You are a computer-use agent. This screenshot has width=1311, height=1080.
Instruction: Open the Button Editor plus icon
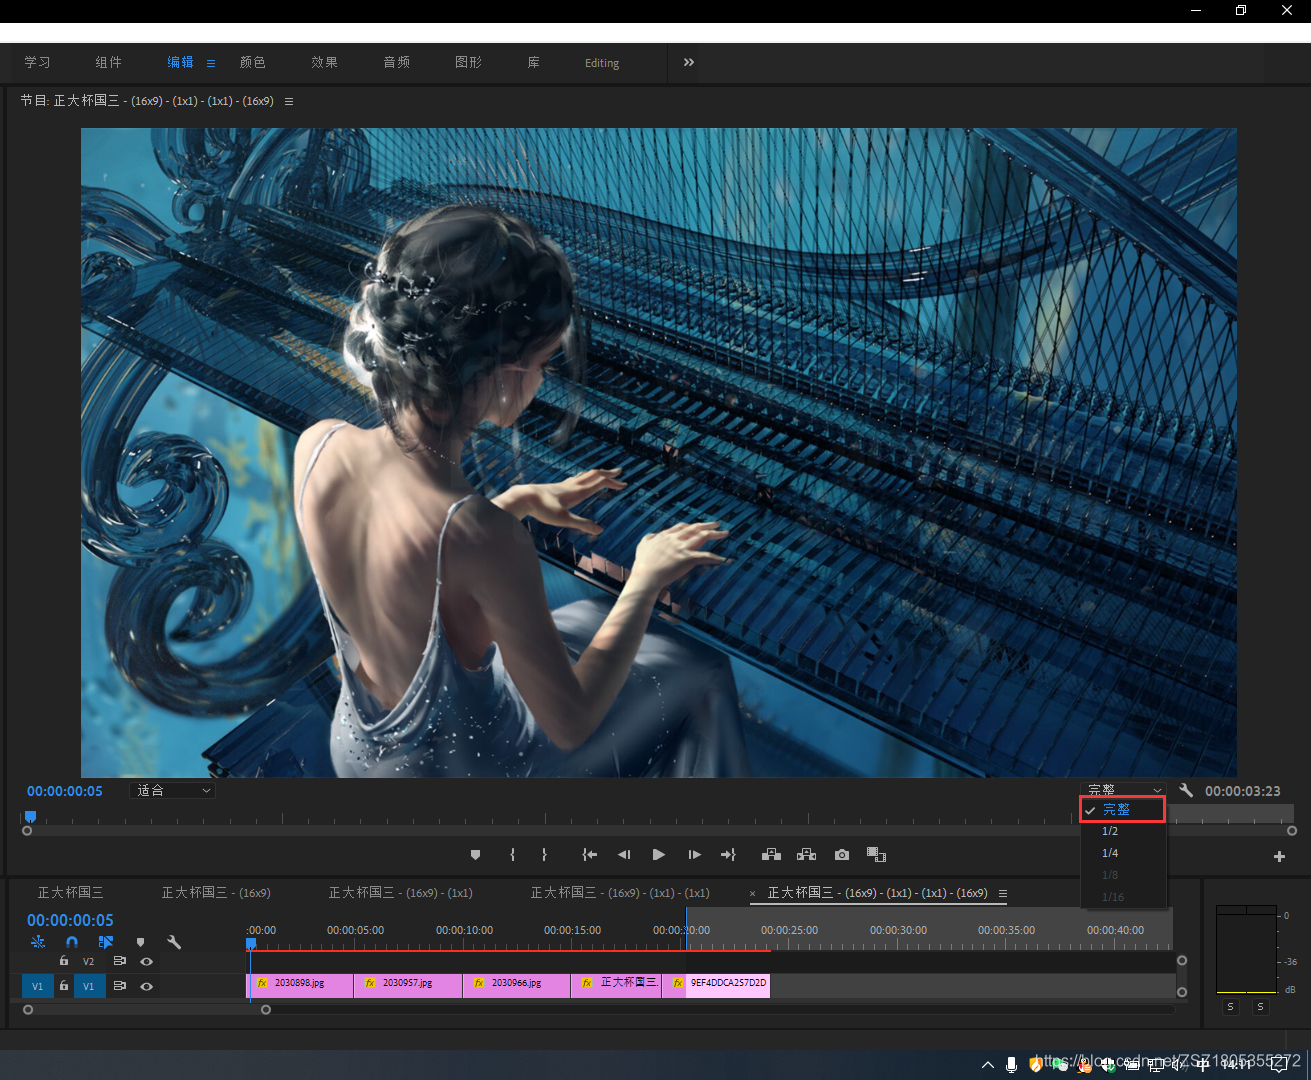click(x=1279, y=856)
